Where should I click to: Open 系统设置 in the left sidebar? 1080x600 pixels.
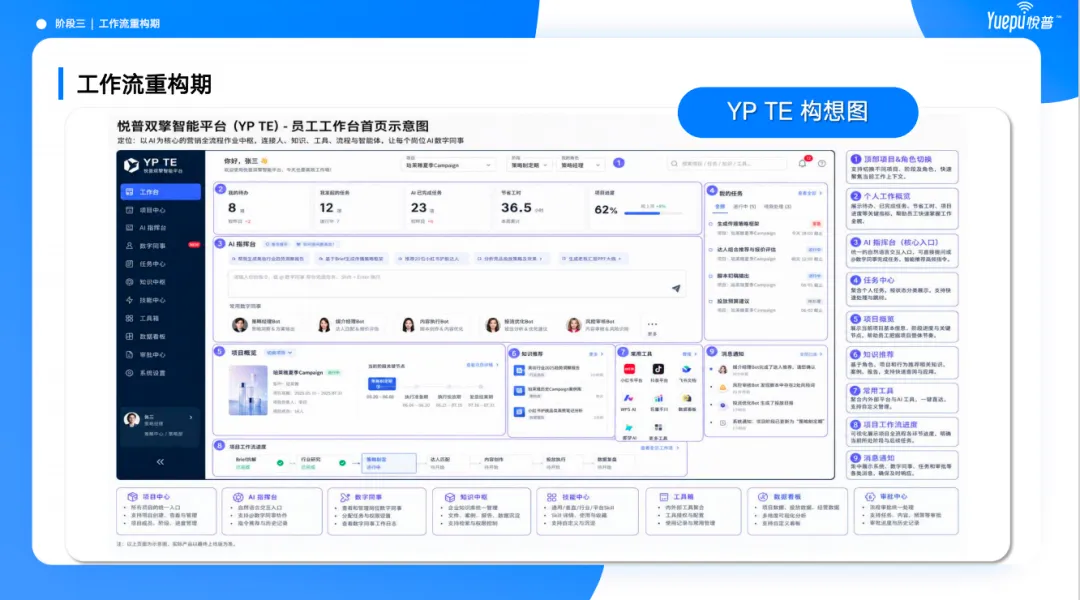click(x=160, y=373)
